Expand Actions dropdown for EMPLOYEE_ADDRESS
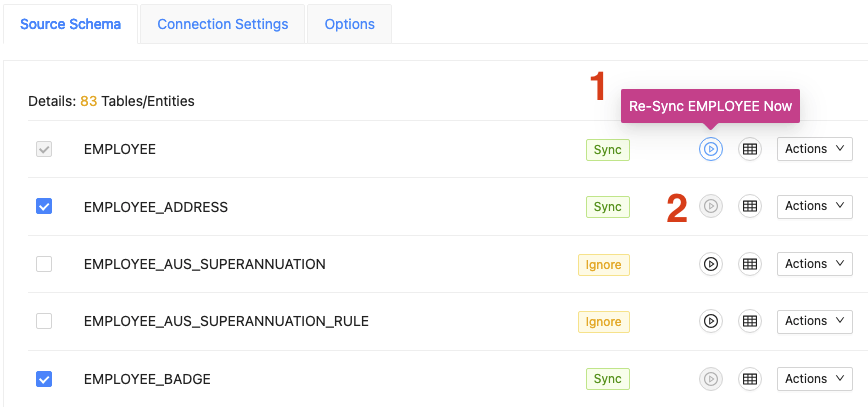Image resolution: width=868 pixels, height=407 pixels. pyautogui.click(x=814, y=207)
